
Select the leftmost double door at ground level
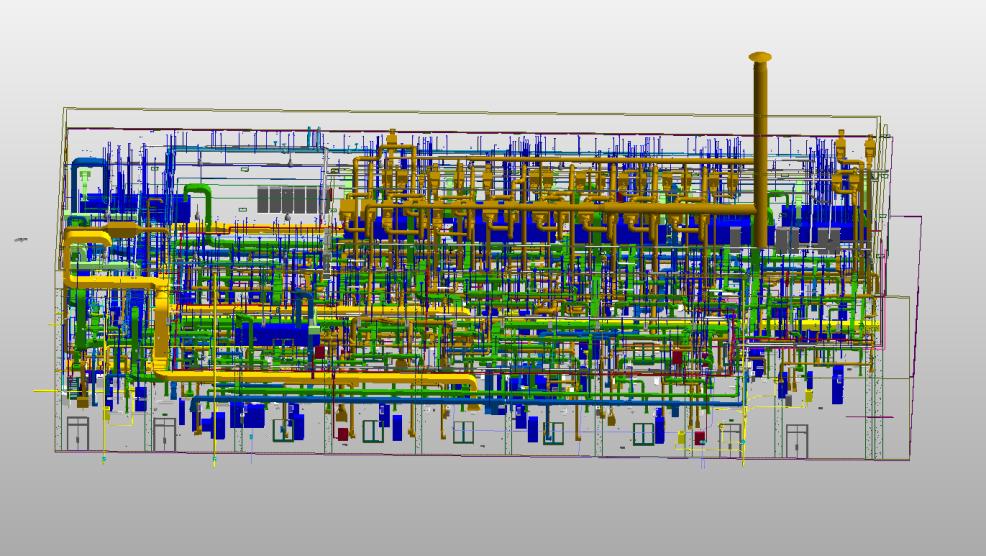tap(78, 435)
